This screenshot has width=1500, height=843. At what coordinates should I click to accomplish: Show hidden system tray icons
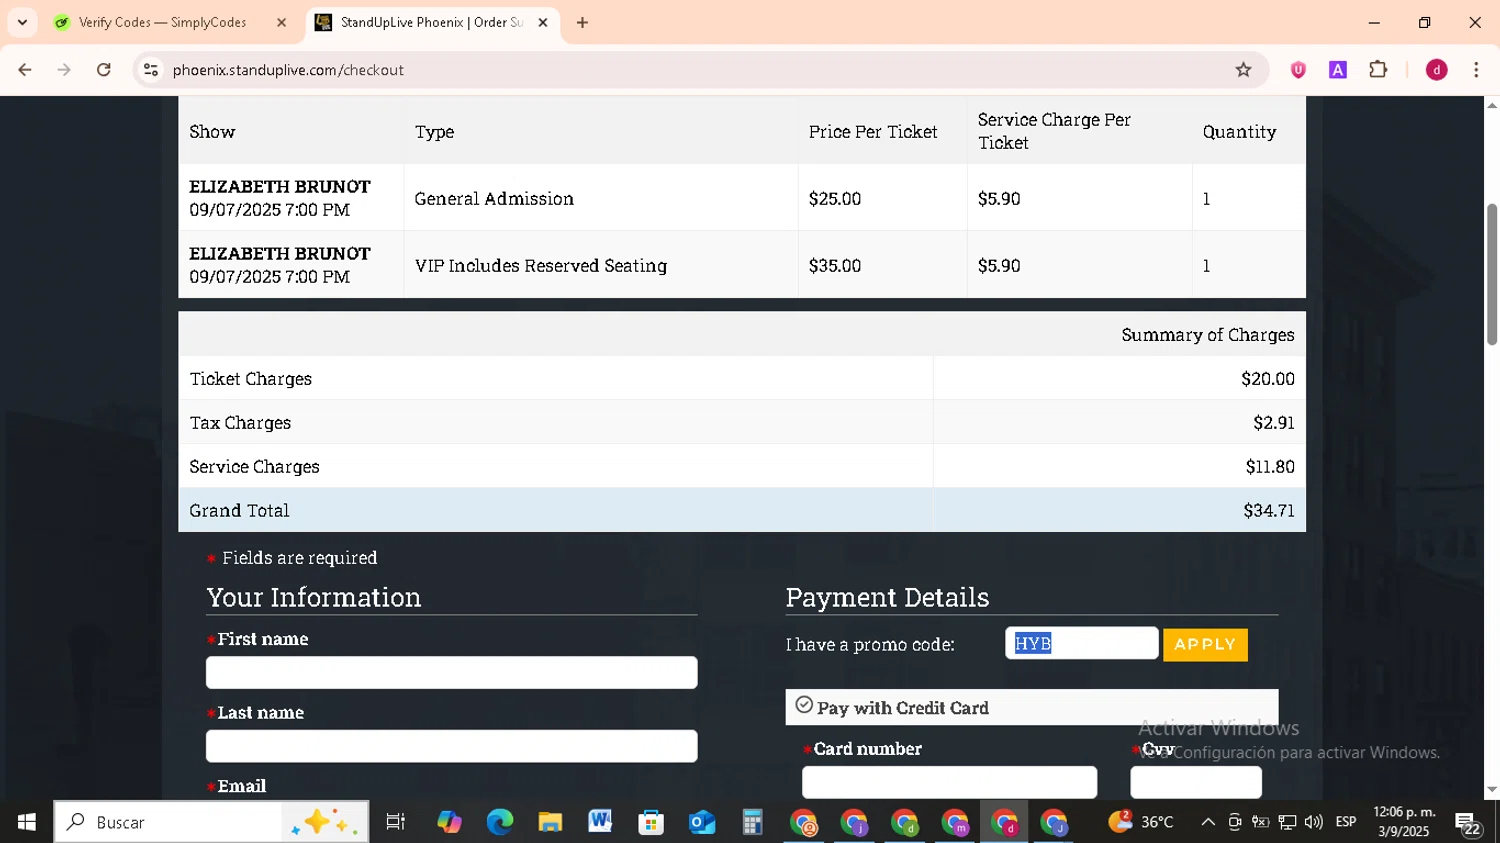point(1207,822)
